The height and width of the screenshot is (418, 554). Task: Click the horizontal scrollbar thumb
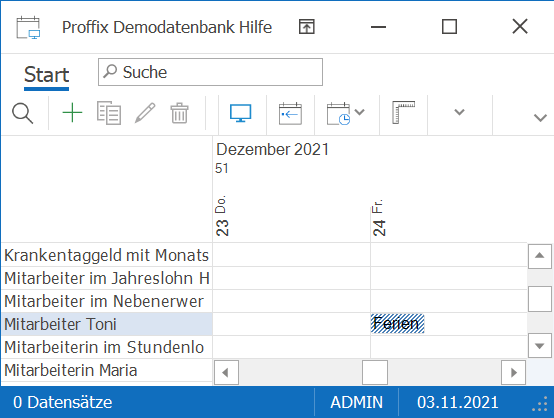[x=375, y=372]
